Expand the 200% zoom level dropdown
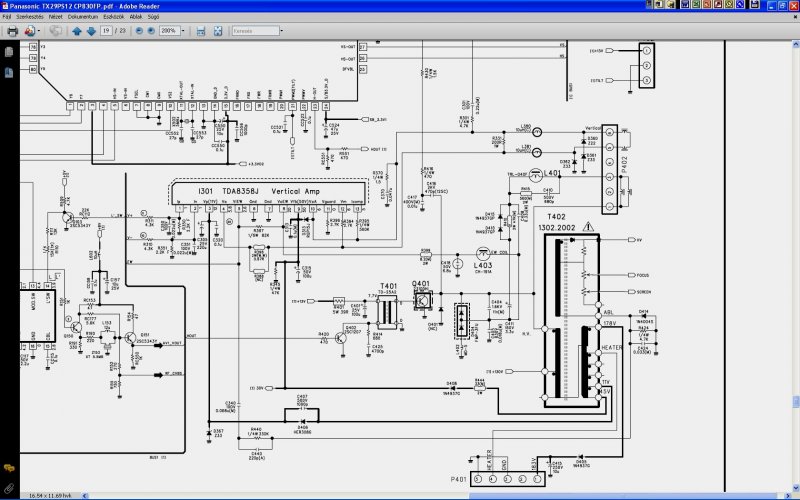This screenshot has height=500, width=800. [183, 31]
